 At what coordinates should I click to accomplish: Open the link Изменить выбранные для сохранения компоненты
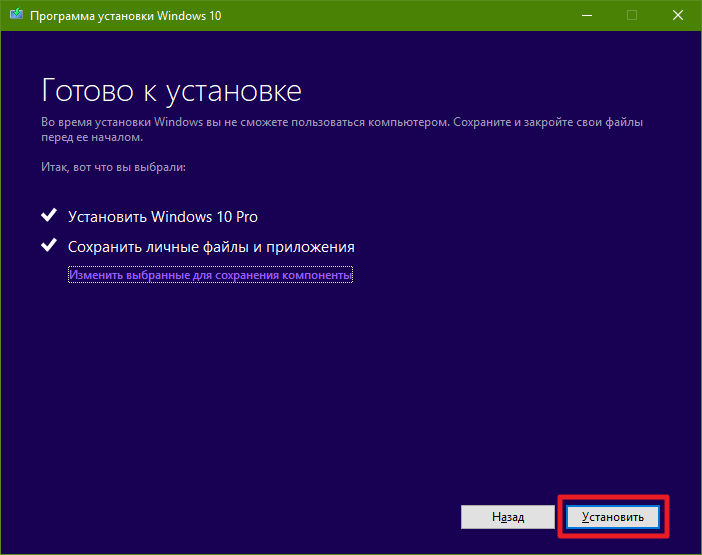210,275
